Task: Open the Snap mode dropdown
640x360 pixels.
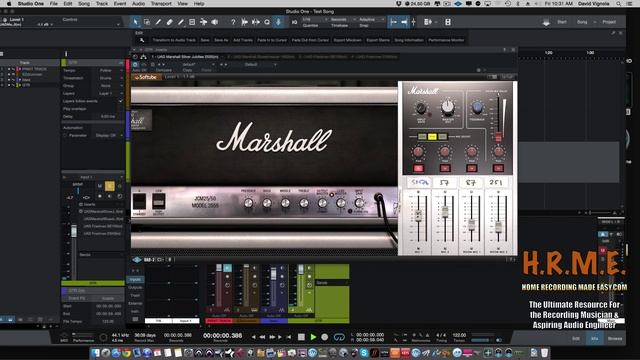Action: [371, 20]
